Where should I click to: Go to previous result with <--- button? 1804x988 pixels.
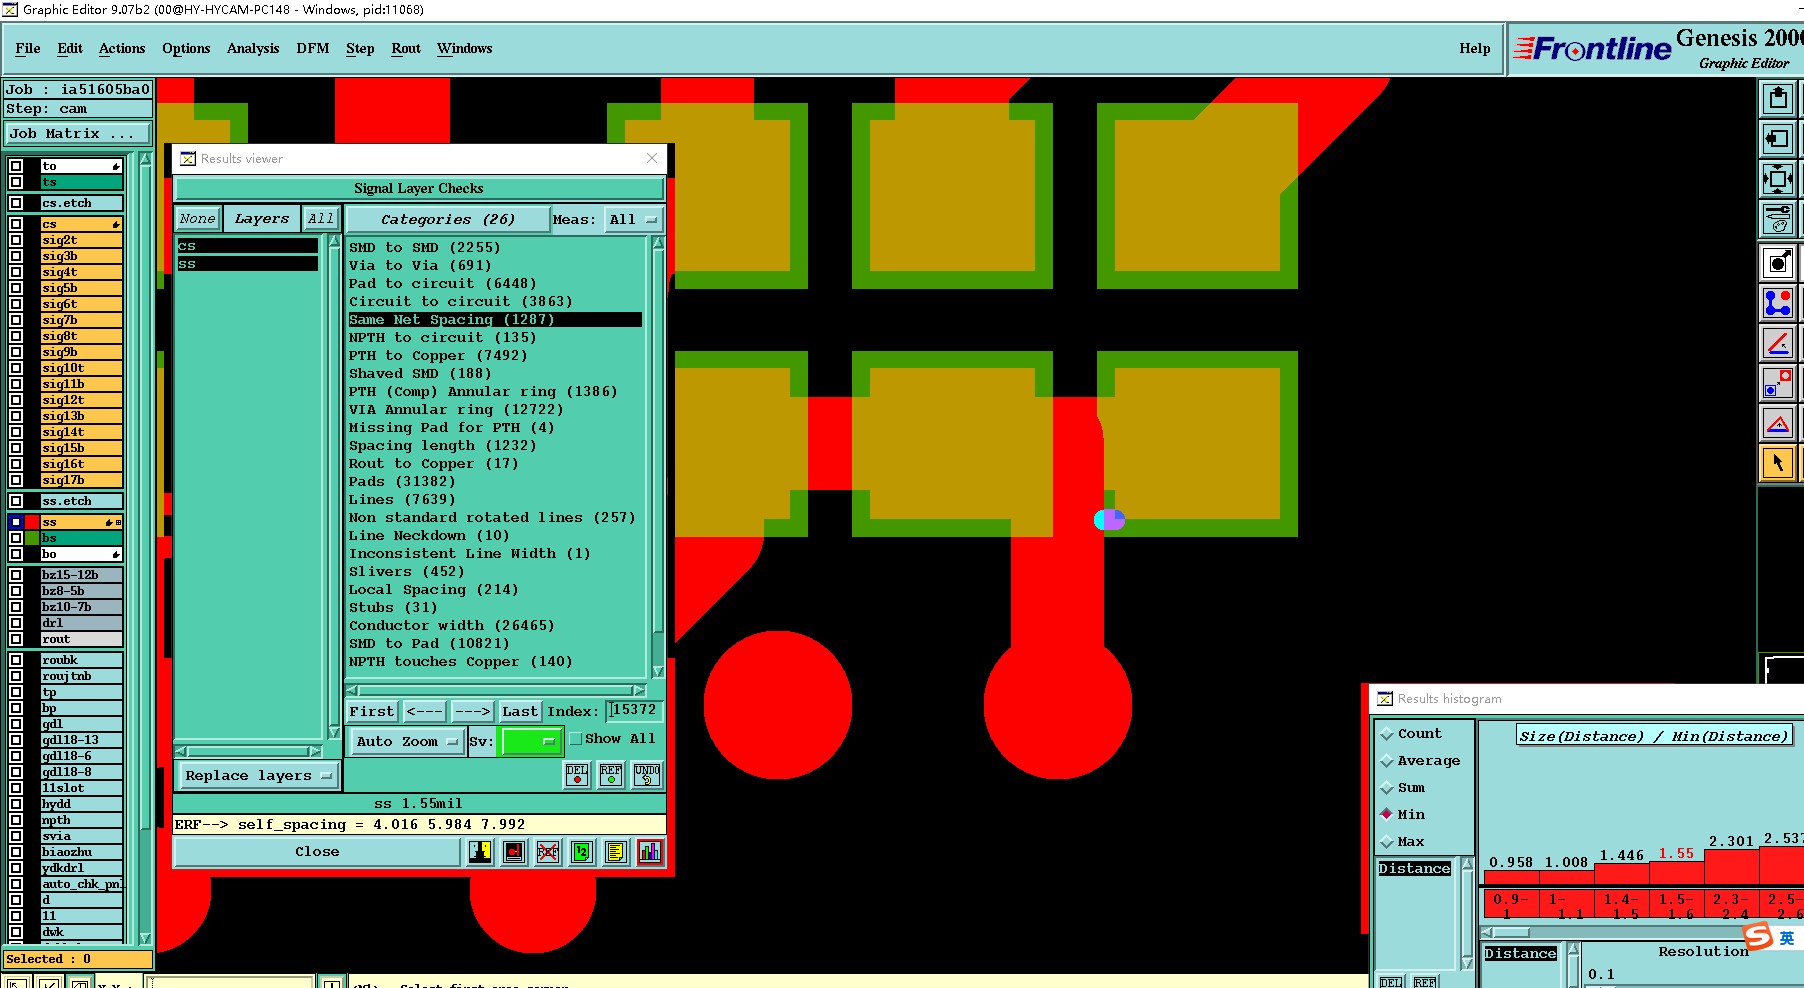(x=425, y=711)
